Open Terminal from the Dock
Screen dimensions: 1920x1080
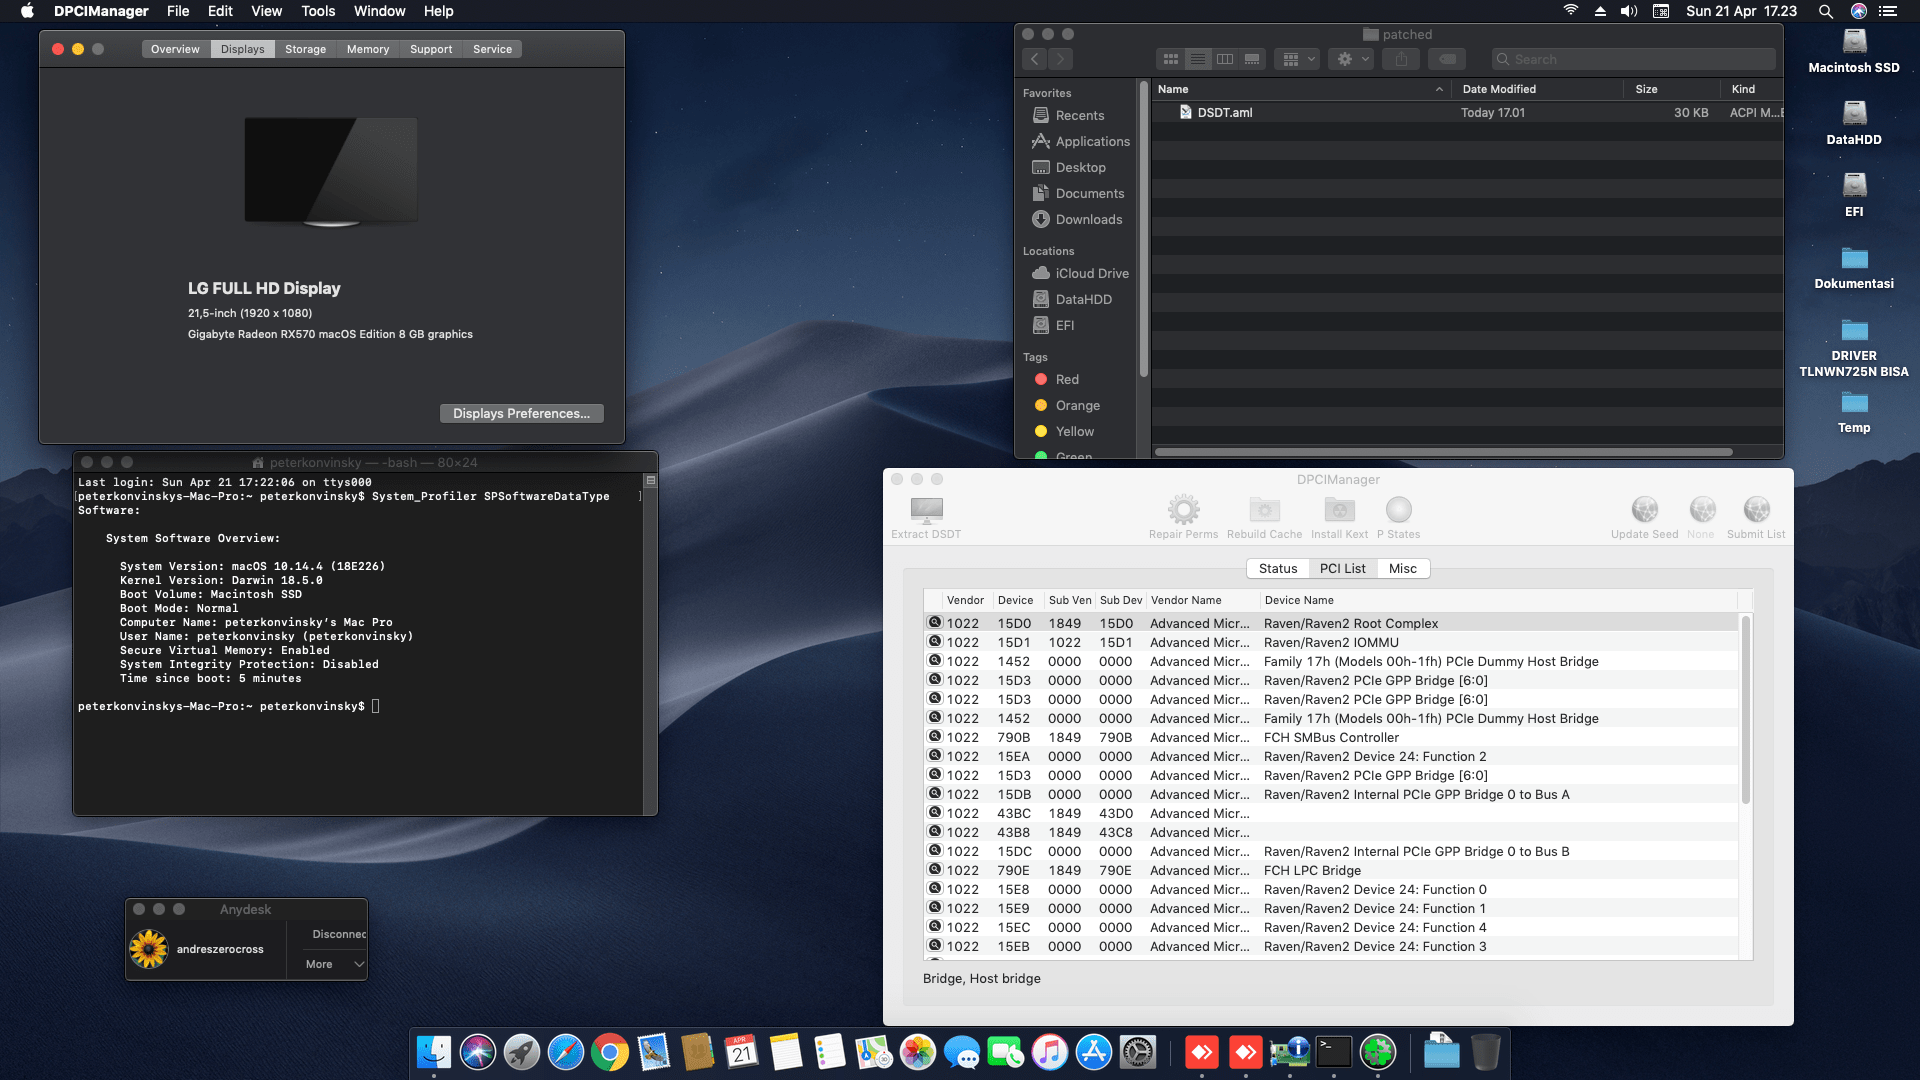(x=1333, y=1052)
